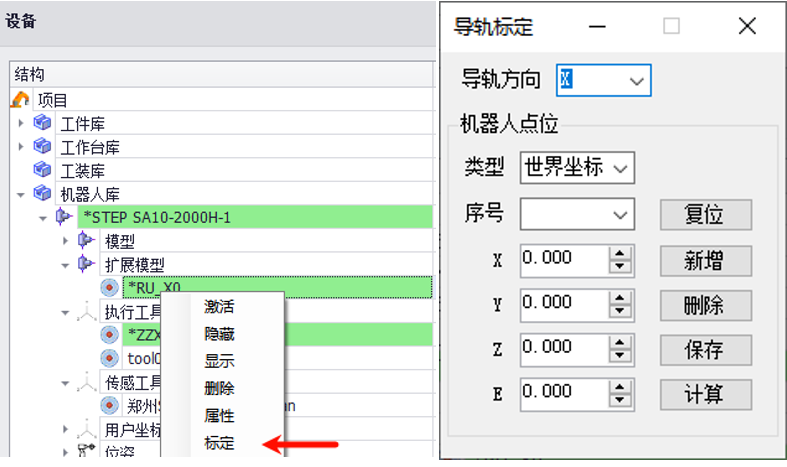Click the 模型 node icon
The height and width of the screenshot is (467, 787).
[x=87, y=241]
